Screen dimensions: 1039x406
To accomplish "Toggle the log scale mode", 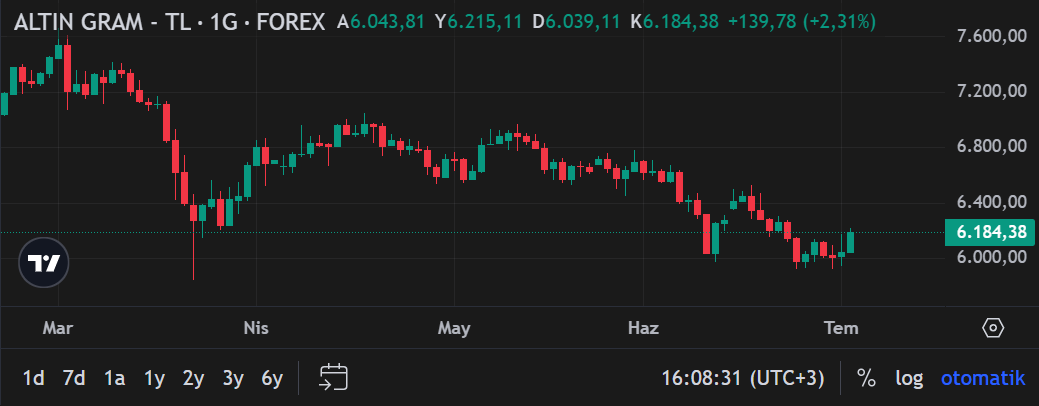I will pos(909,378).
